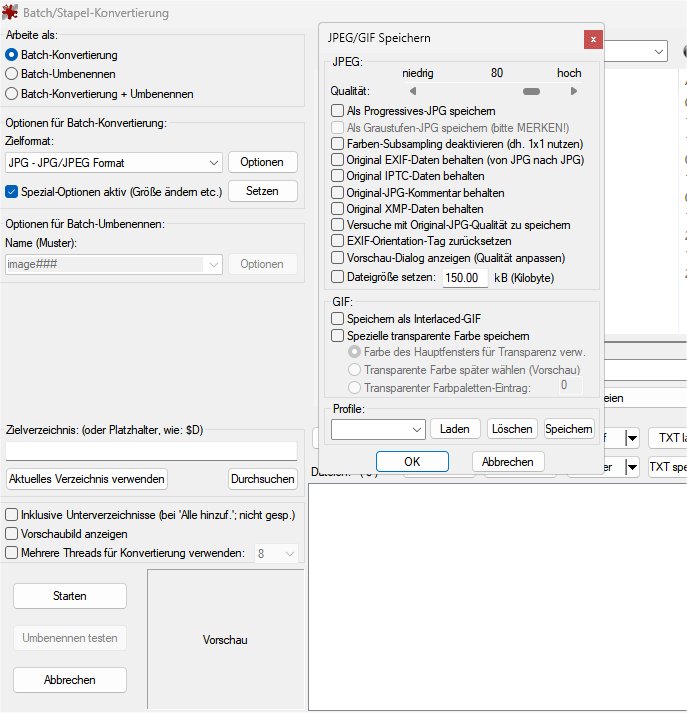The height and width of the screenshot is (713, 687).
Task: Click the right arrow of the quality slider
Action: [574, 91]
